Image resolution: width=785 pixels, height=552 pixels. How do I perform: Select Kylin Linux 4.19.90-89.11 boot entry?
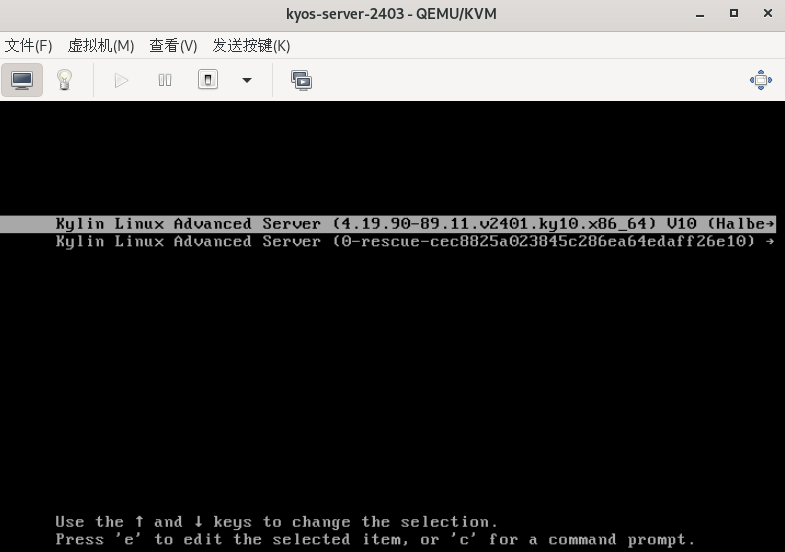(x=388, y=224)
